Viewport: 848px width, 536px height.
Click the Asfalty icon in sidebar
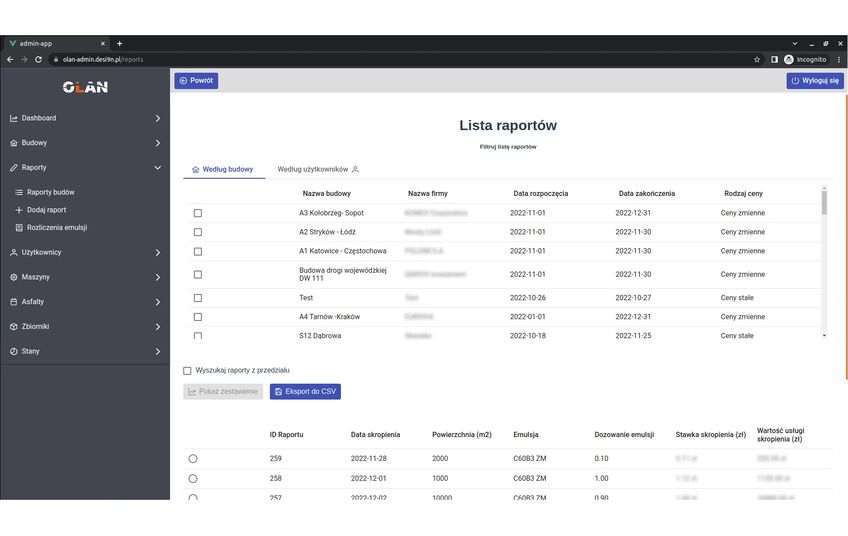click(14, 302)
